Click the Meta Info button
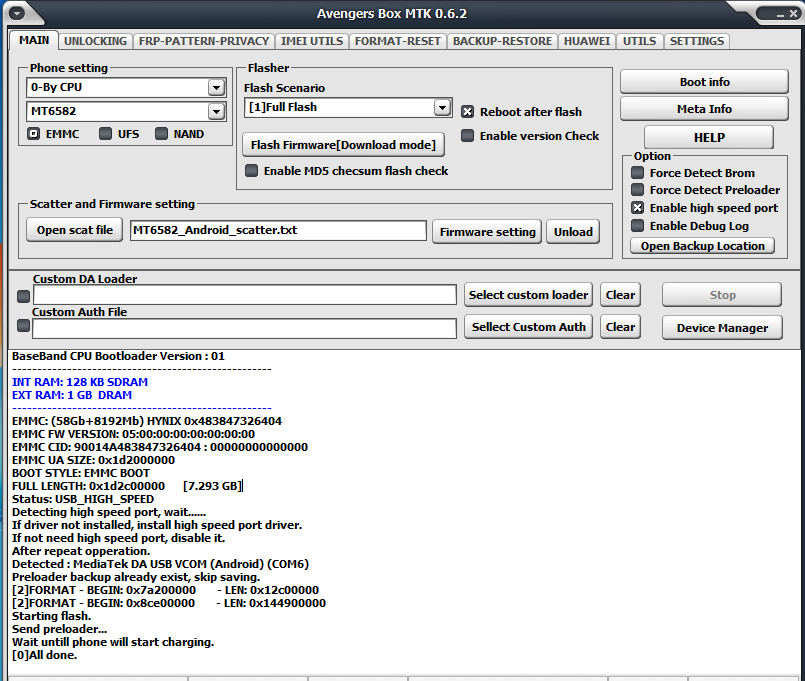 [x=704, y=109]
